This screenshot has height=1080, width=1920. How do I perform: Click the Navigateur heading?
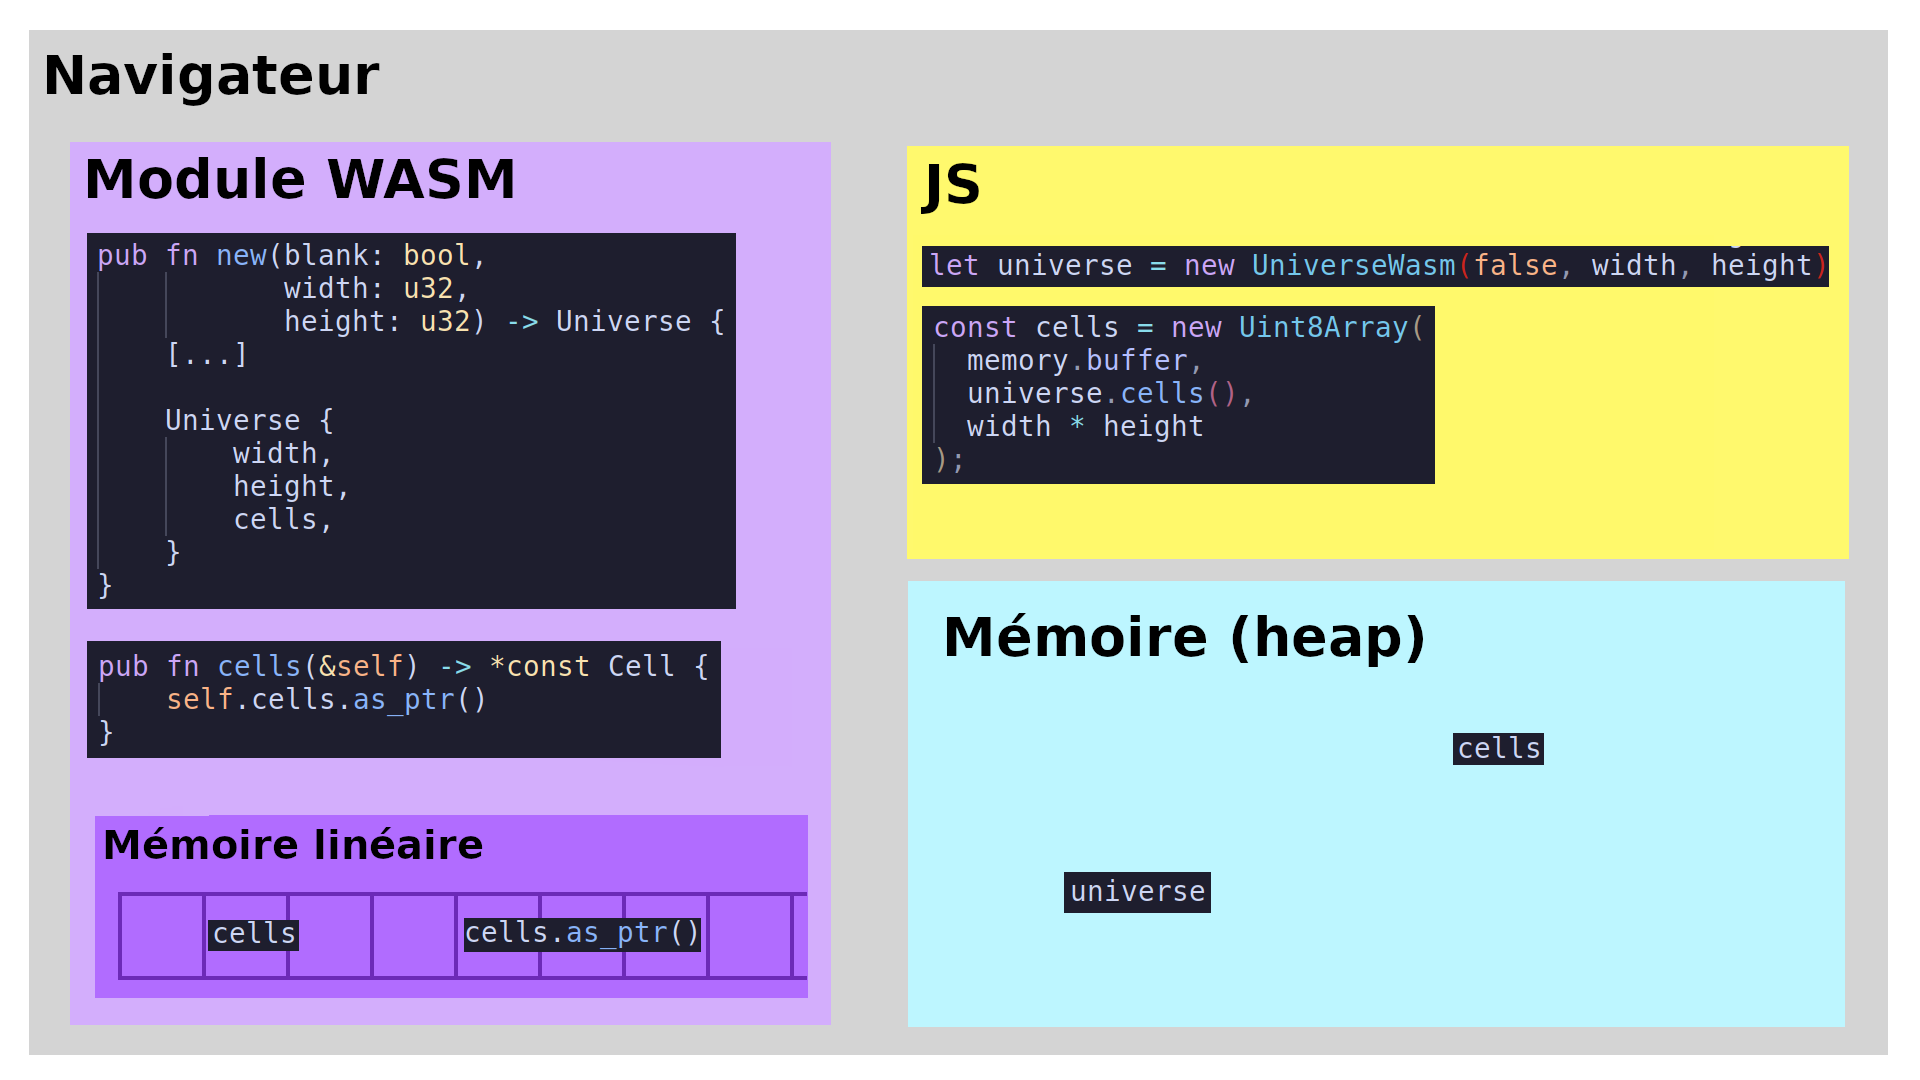tap(211, 76)
